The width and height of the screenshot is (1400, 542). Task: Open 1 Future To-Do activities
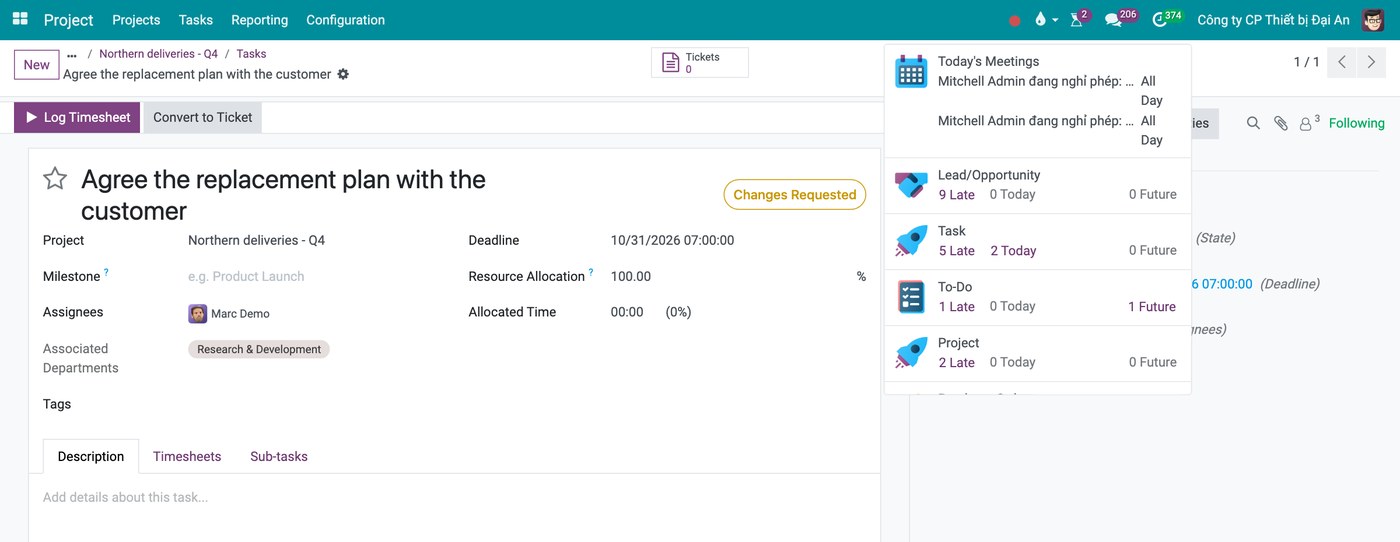pos(1152,307)
